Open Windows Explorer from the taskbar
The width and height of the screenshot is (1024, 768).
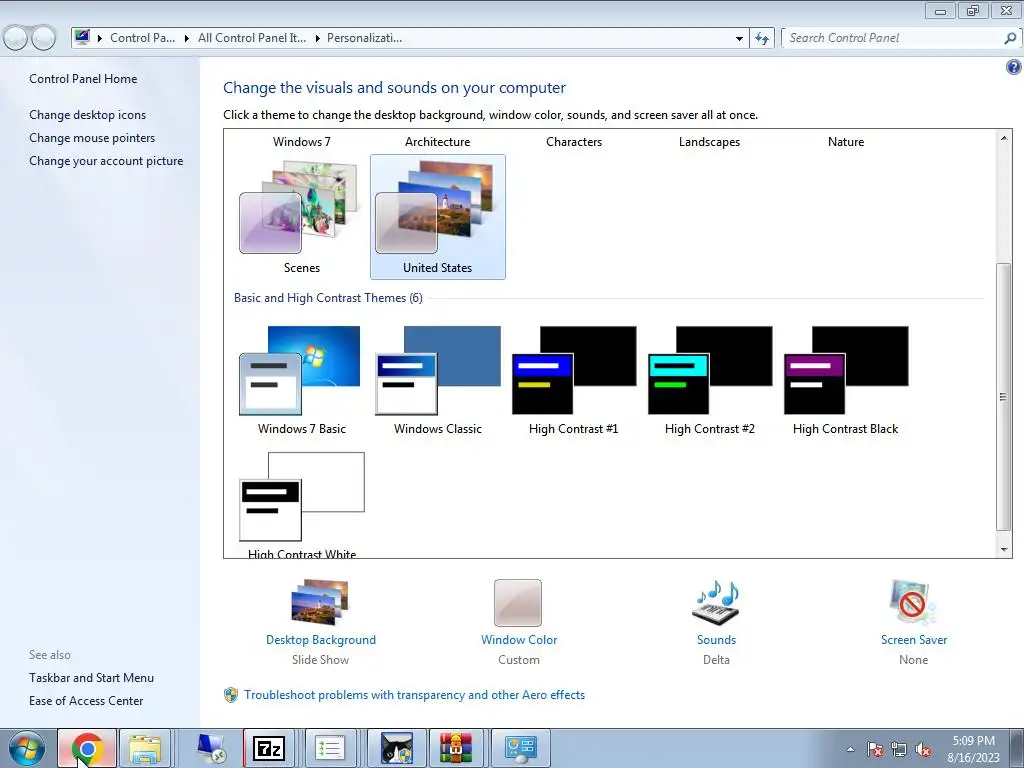pos(145,748)
